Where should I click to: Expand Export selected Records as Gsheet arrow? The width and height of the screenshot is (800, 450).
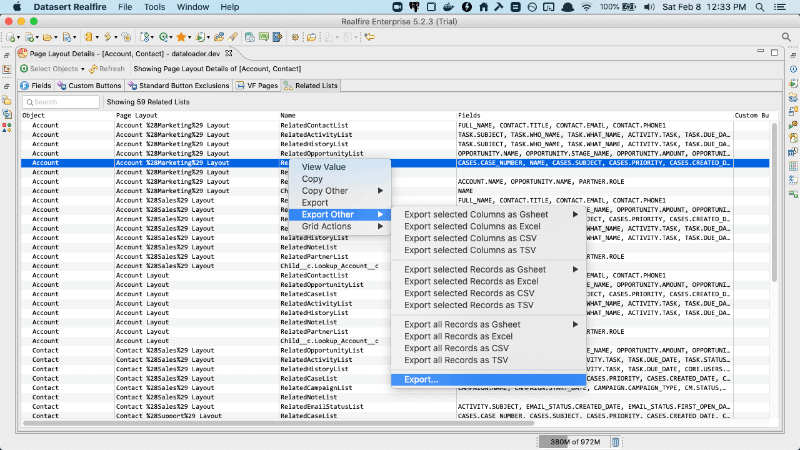pos(575,269)
